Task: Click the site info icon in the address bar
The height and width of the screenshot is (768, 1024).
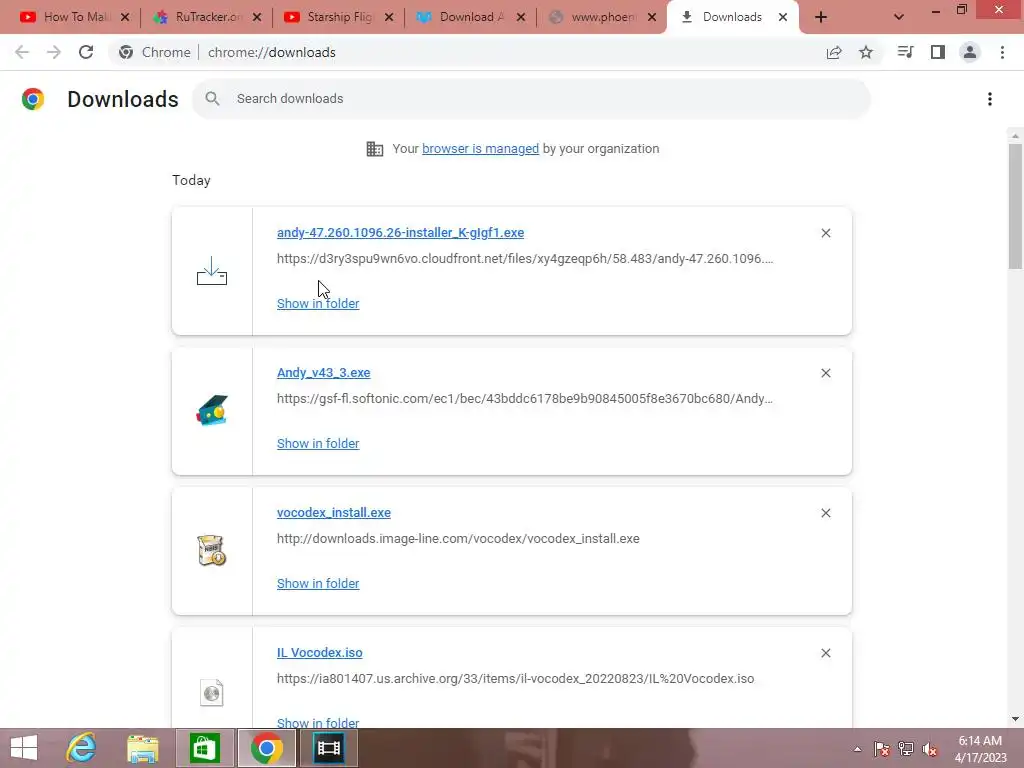Action: [x=126, y=52]
